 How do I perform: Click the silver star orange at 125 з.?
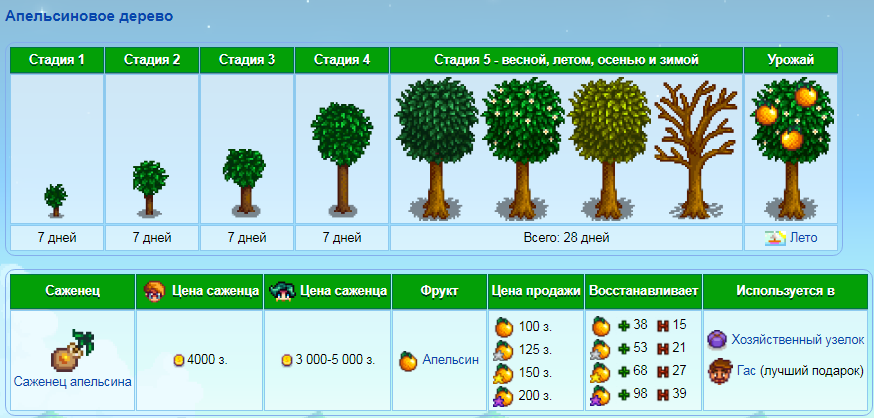pyautogui.click(x=504, y=350)
